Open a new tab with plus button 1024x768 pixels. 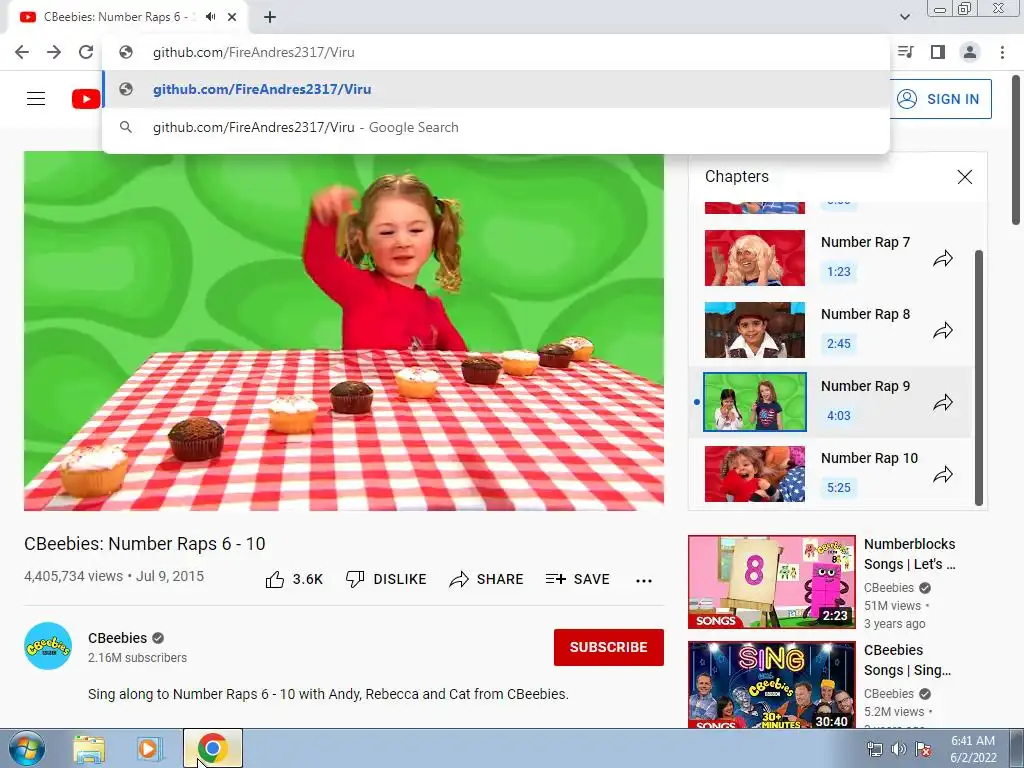[x=270, y=17]
